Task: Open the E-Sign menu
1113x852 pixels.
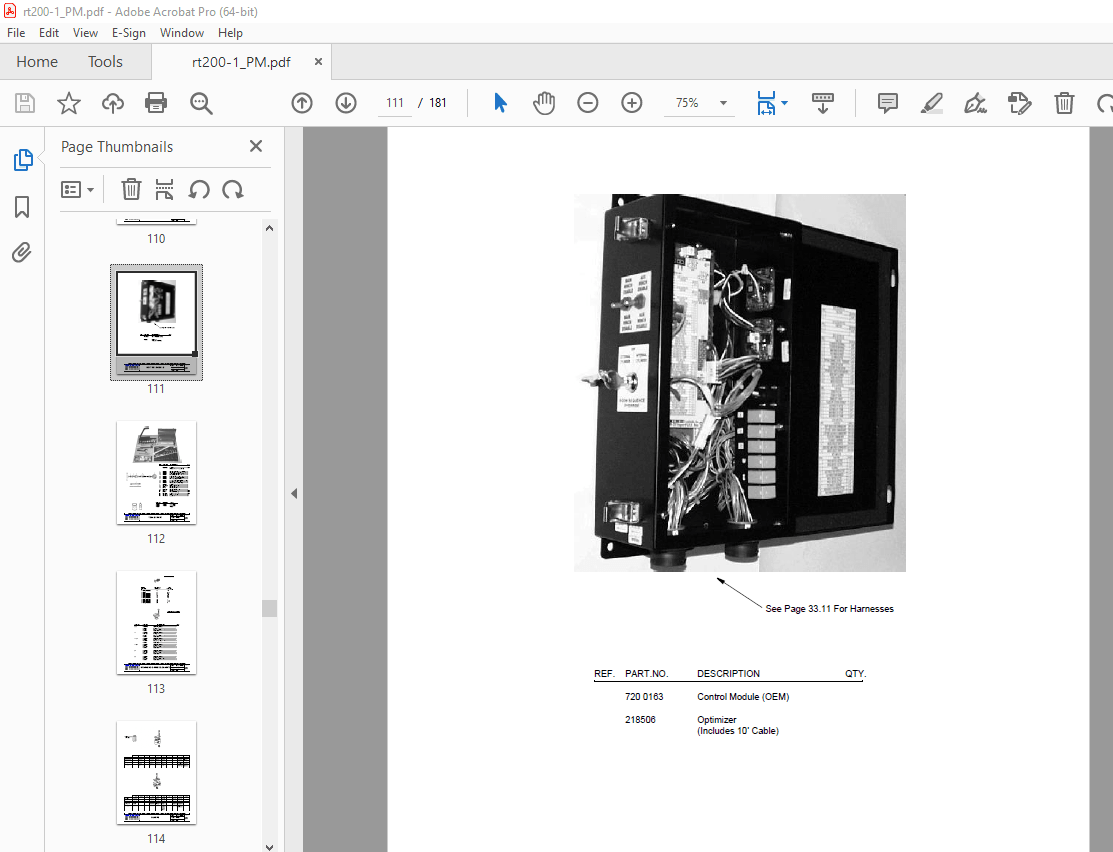Action: pos(129,32)
